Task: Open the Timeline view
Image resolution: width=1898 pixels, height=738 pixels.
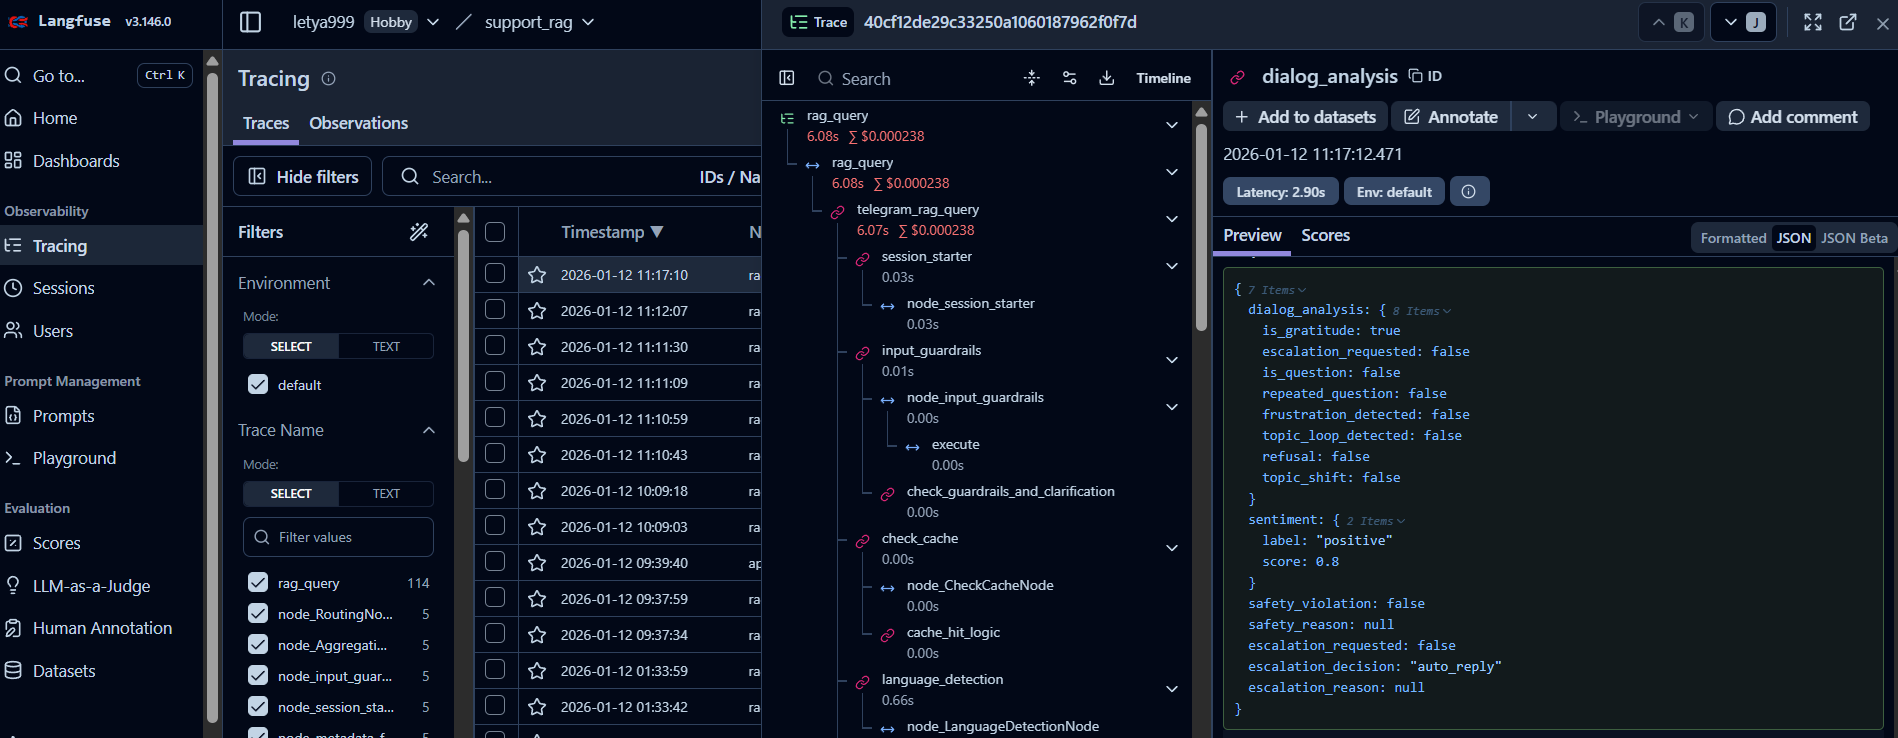Action: tap(1163, 78)
